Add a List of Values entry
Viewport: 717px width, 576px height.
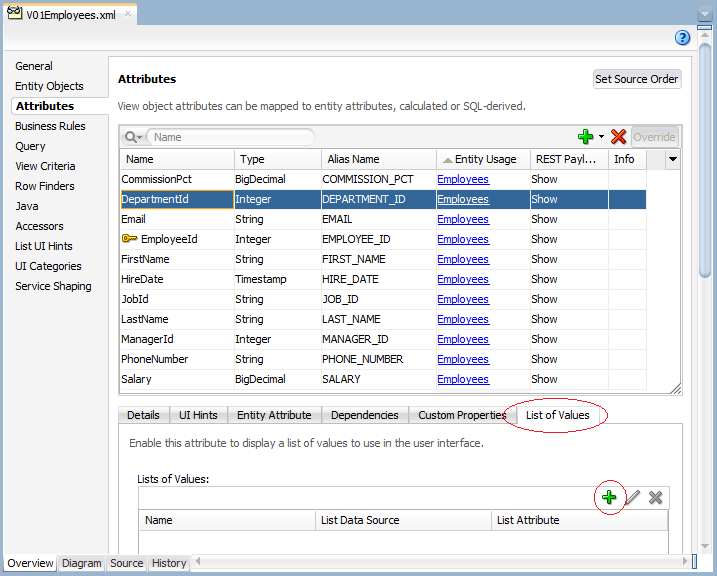pos(609,497)
